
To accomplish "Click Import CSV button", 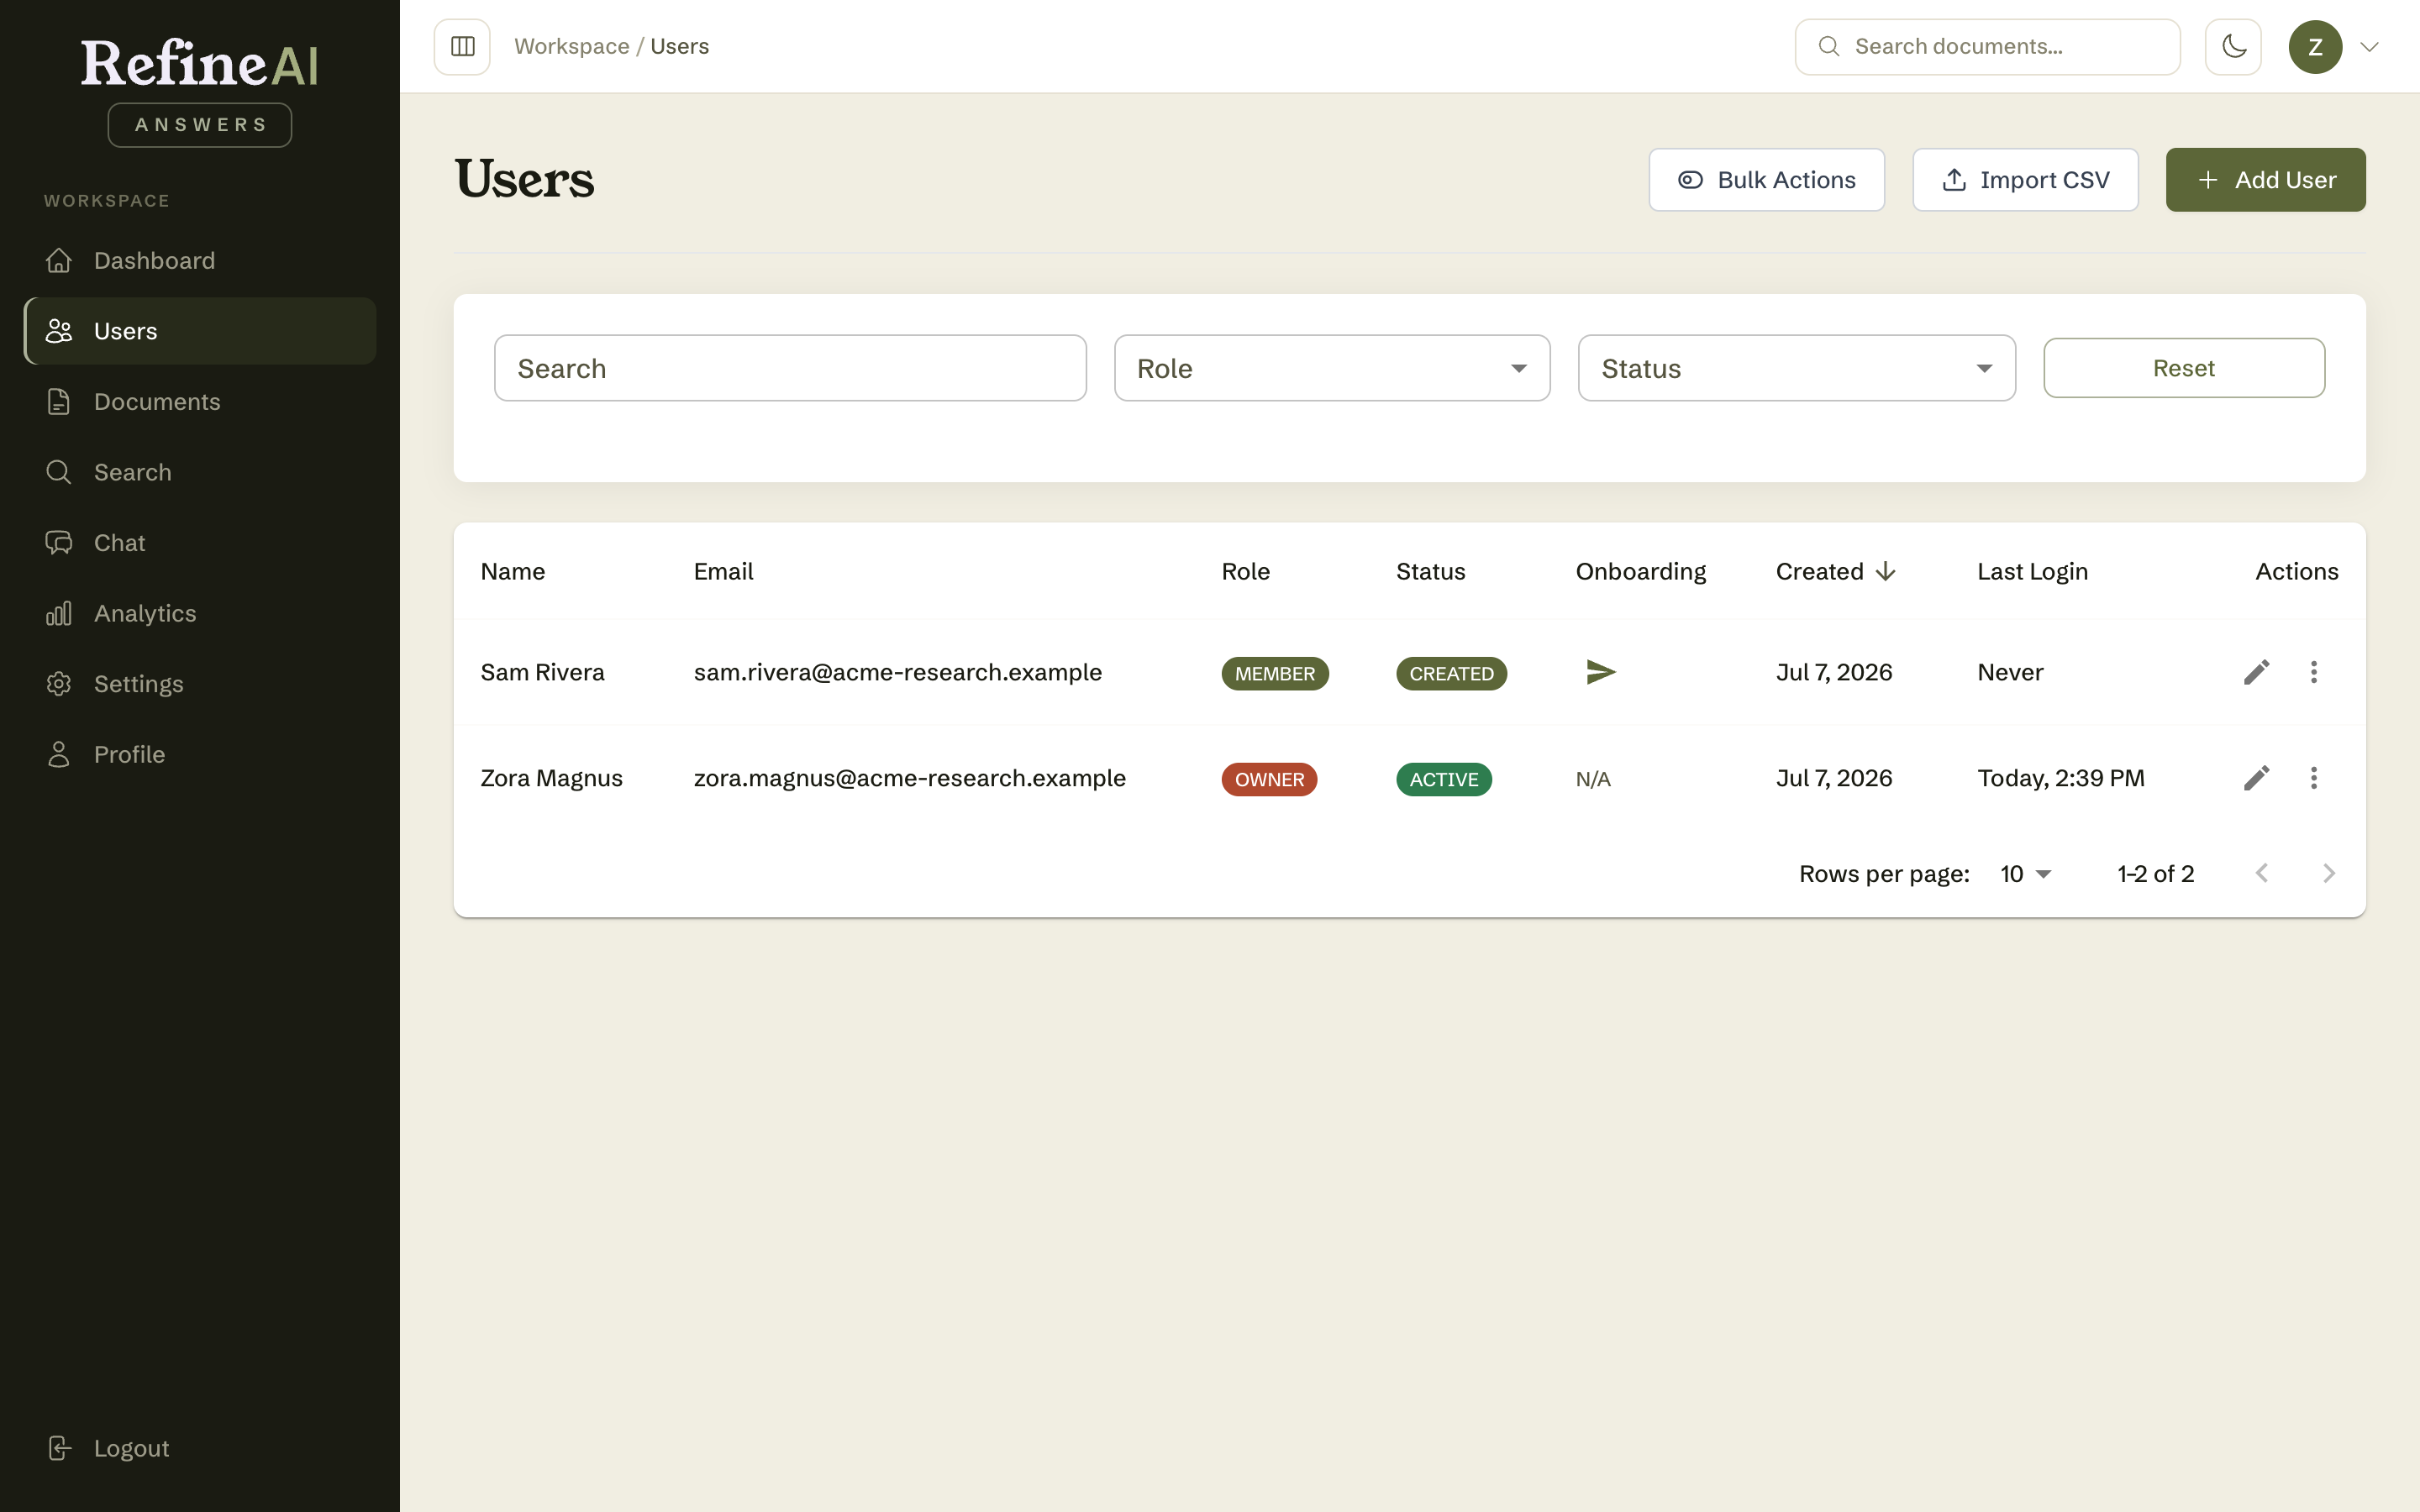I will [x=2025, y=180].
